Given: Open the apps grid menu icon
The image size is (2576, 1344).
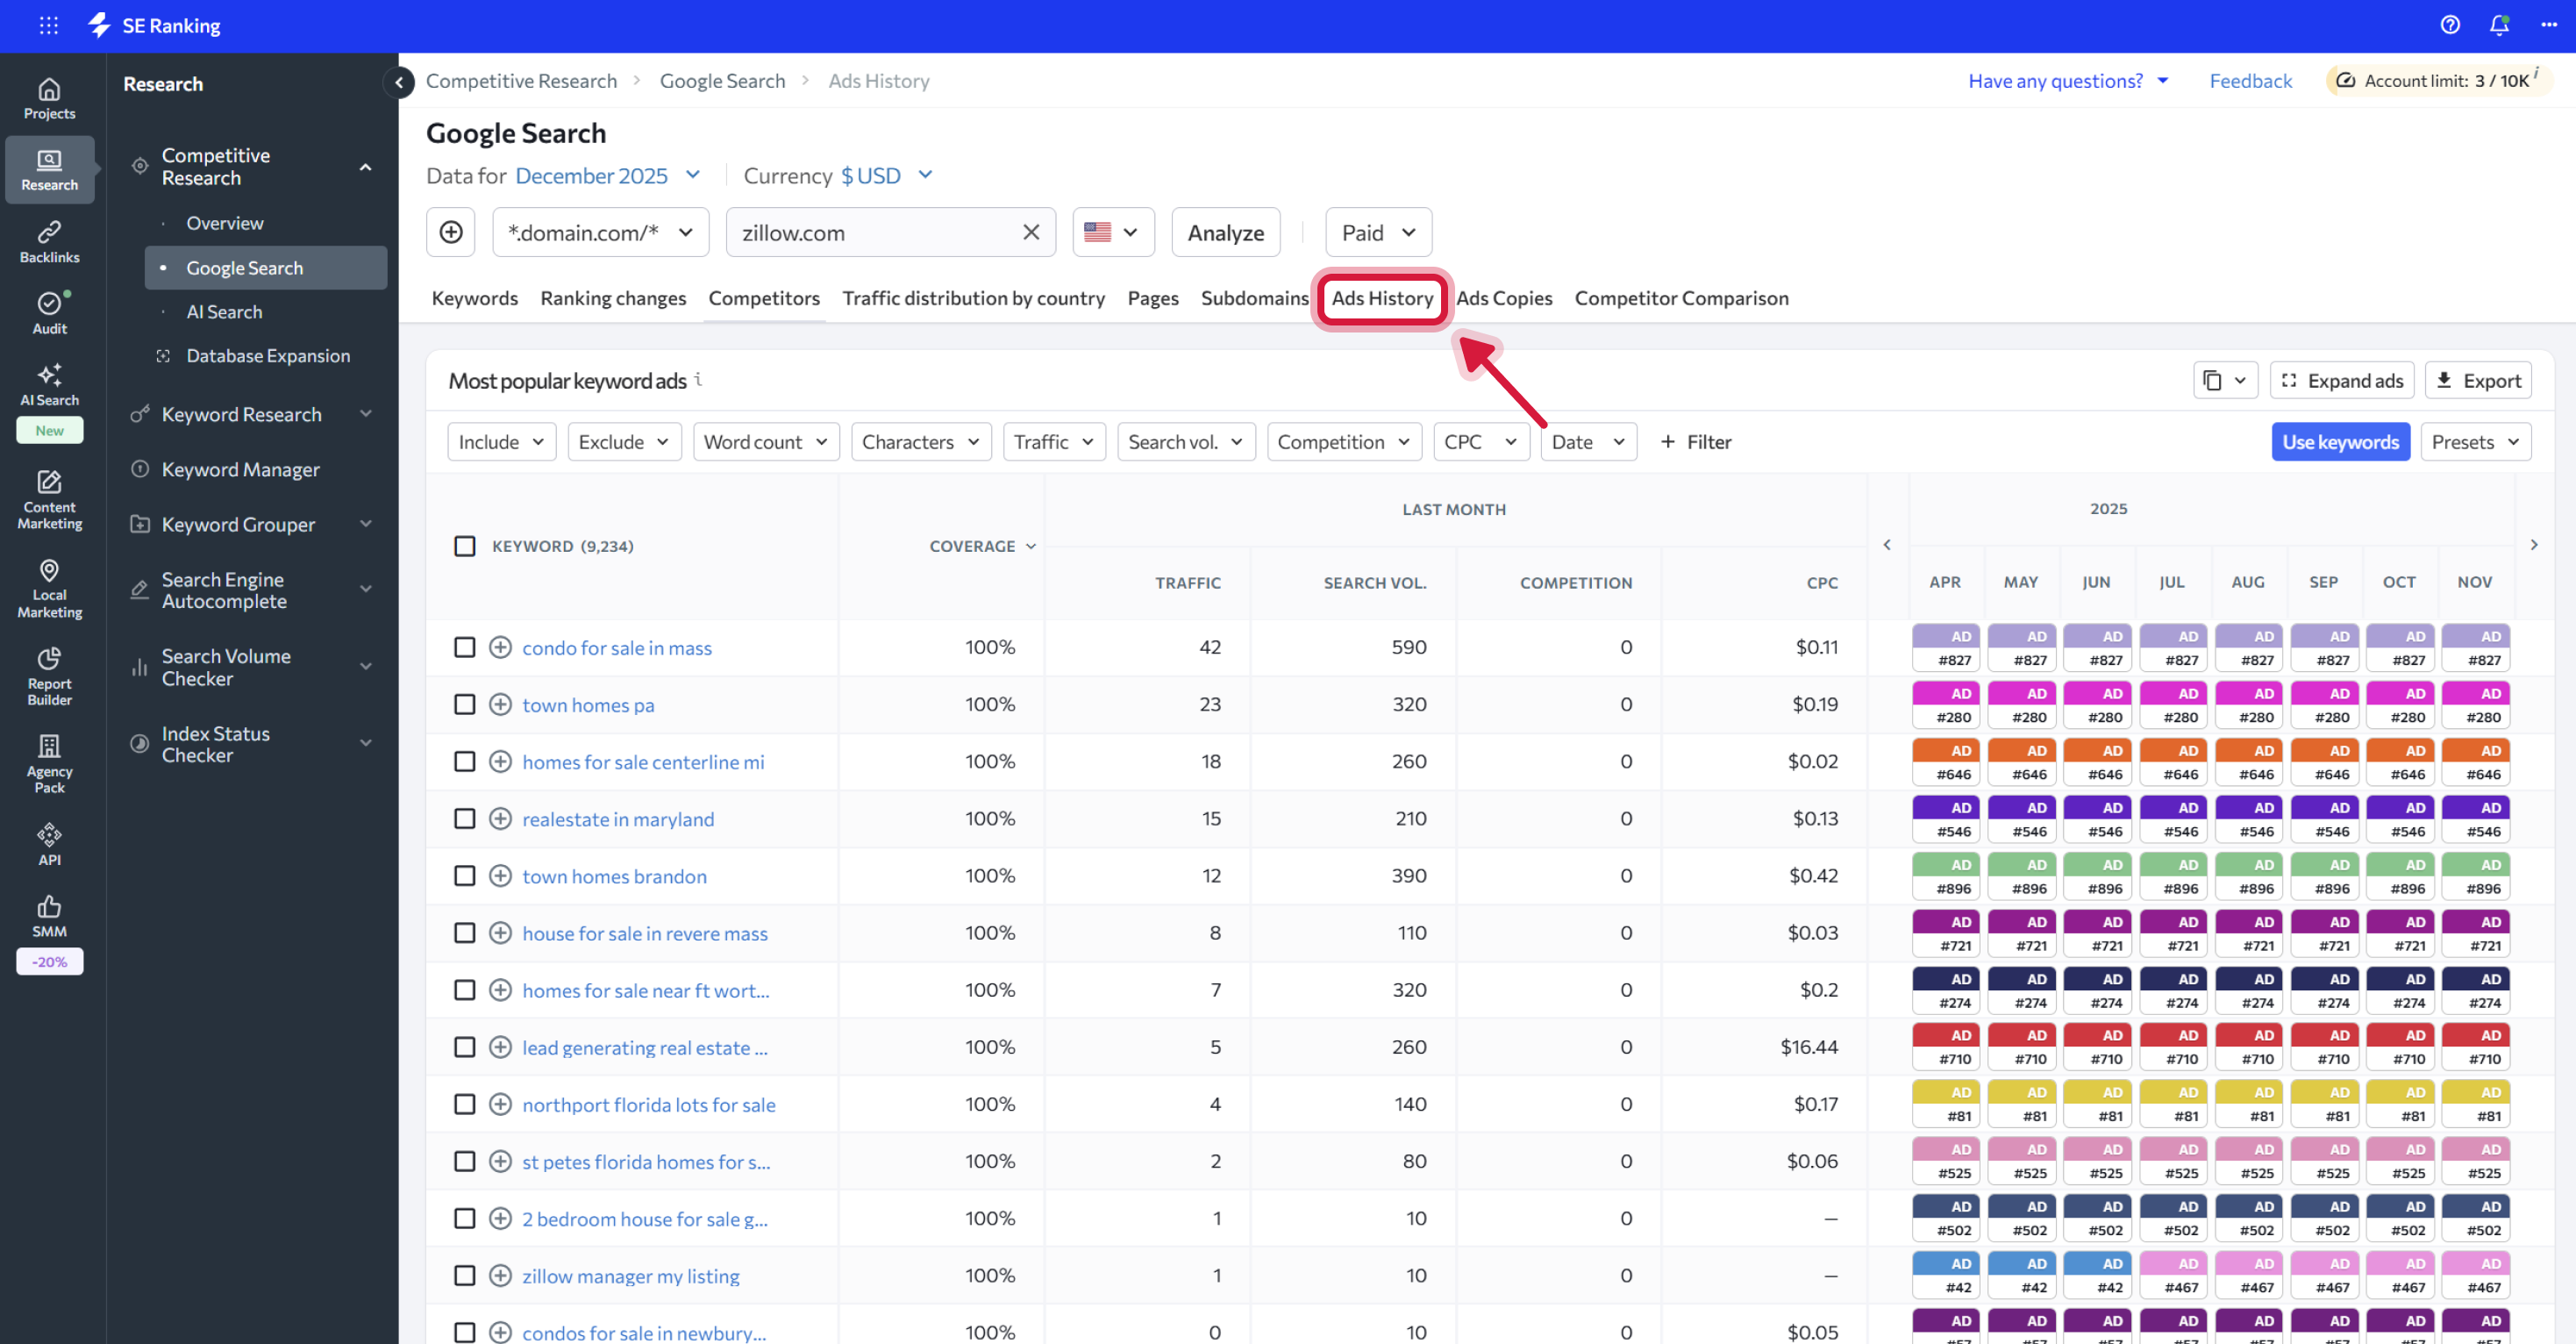Looking at the screenshot, I should tap(48, 25).
